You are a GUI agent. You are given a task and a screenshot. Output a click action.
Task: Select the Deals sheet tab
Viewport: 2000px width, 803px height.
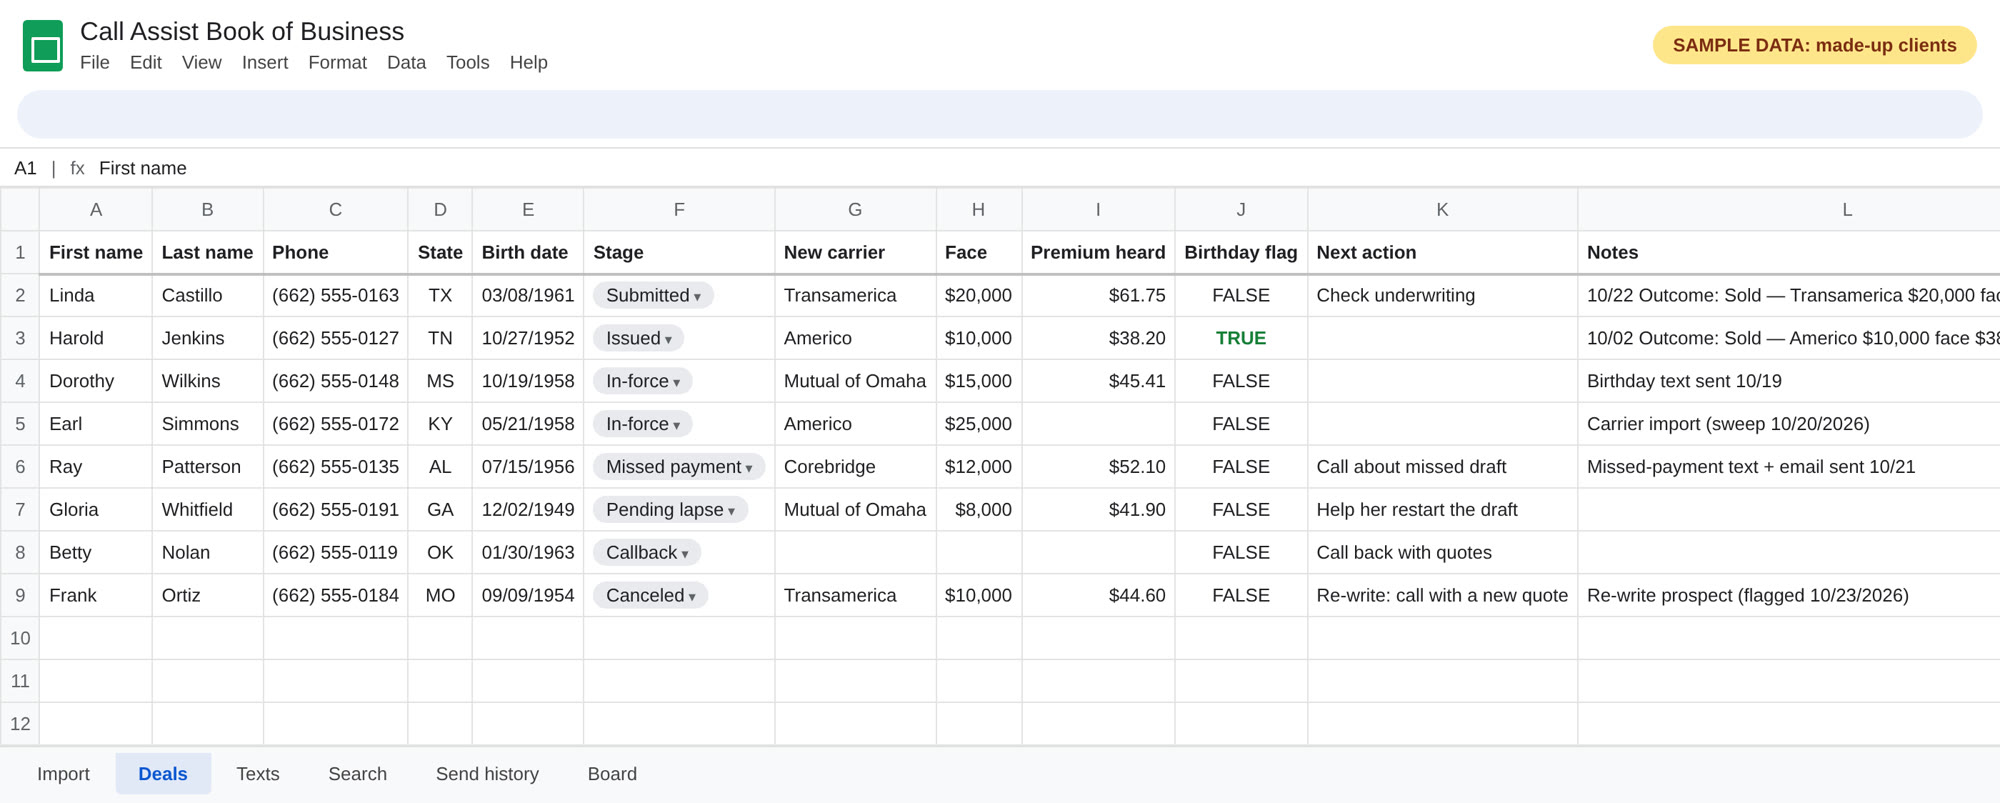163,774
